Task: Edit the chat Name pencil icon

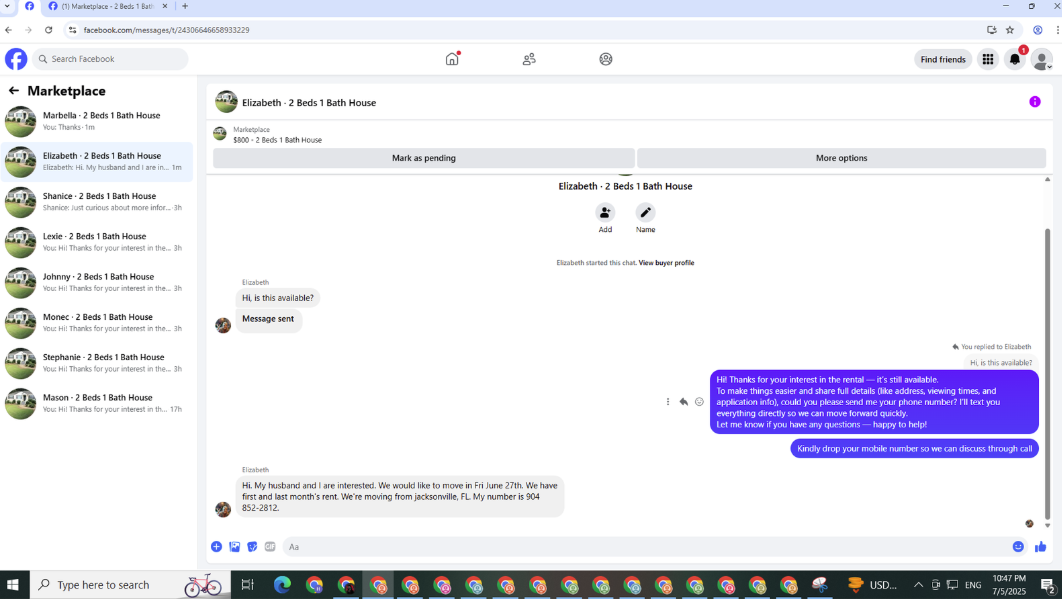Action: pos(645,213)
